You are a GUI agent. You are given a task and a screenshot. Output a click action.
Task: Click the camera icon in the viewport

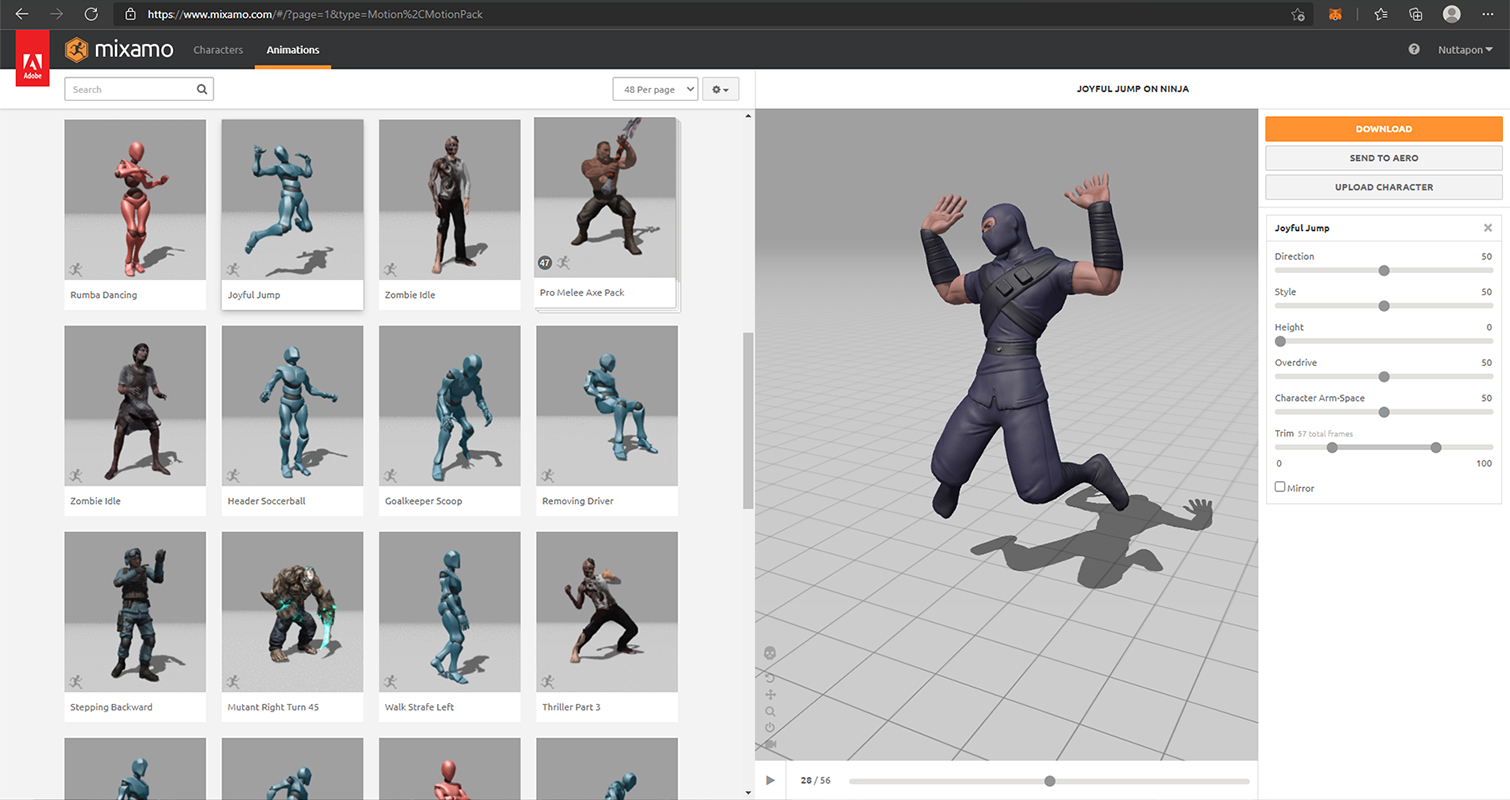pyautogui.click(x=770, y=745)
